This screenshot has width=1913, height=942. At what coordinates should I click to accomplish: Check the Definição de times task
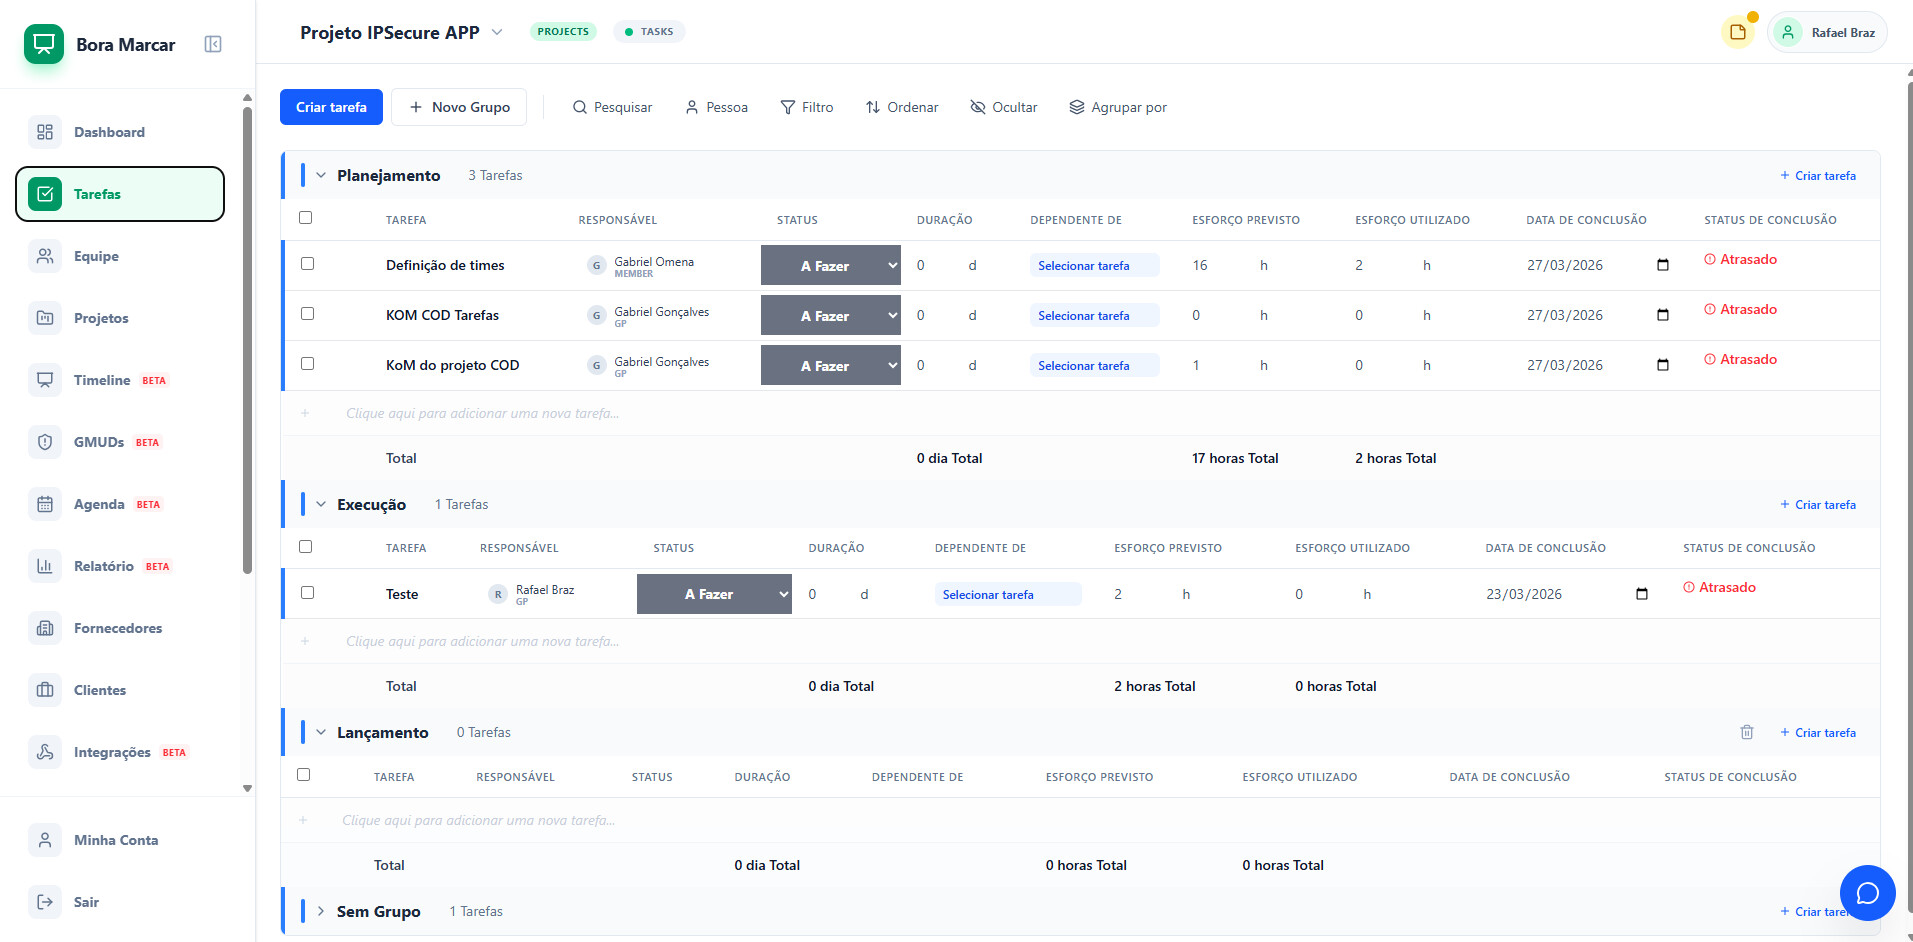point(307,264)
